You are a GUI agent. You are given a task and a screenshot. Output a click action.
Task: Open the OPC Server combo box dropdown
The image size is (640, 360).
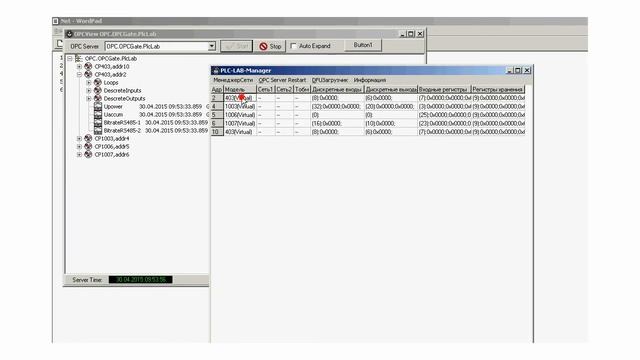tap(212, 46)
